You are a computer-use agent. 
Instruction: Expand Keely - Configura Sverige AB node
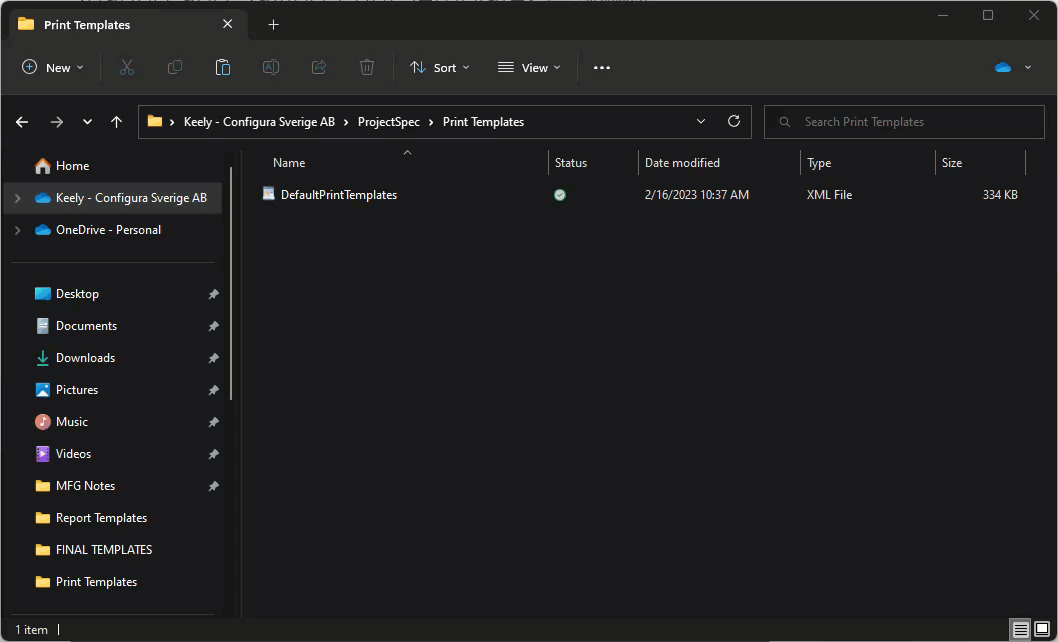18,198
